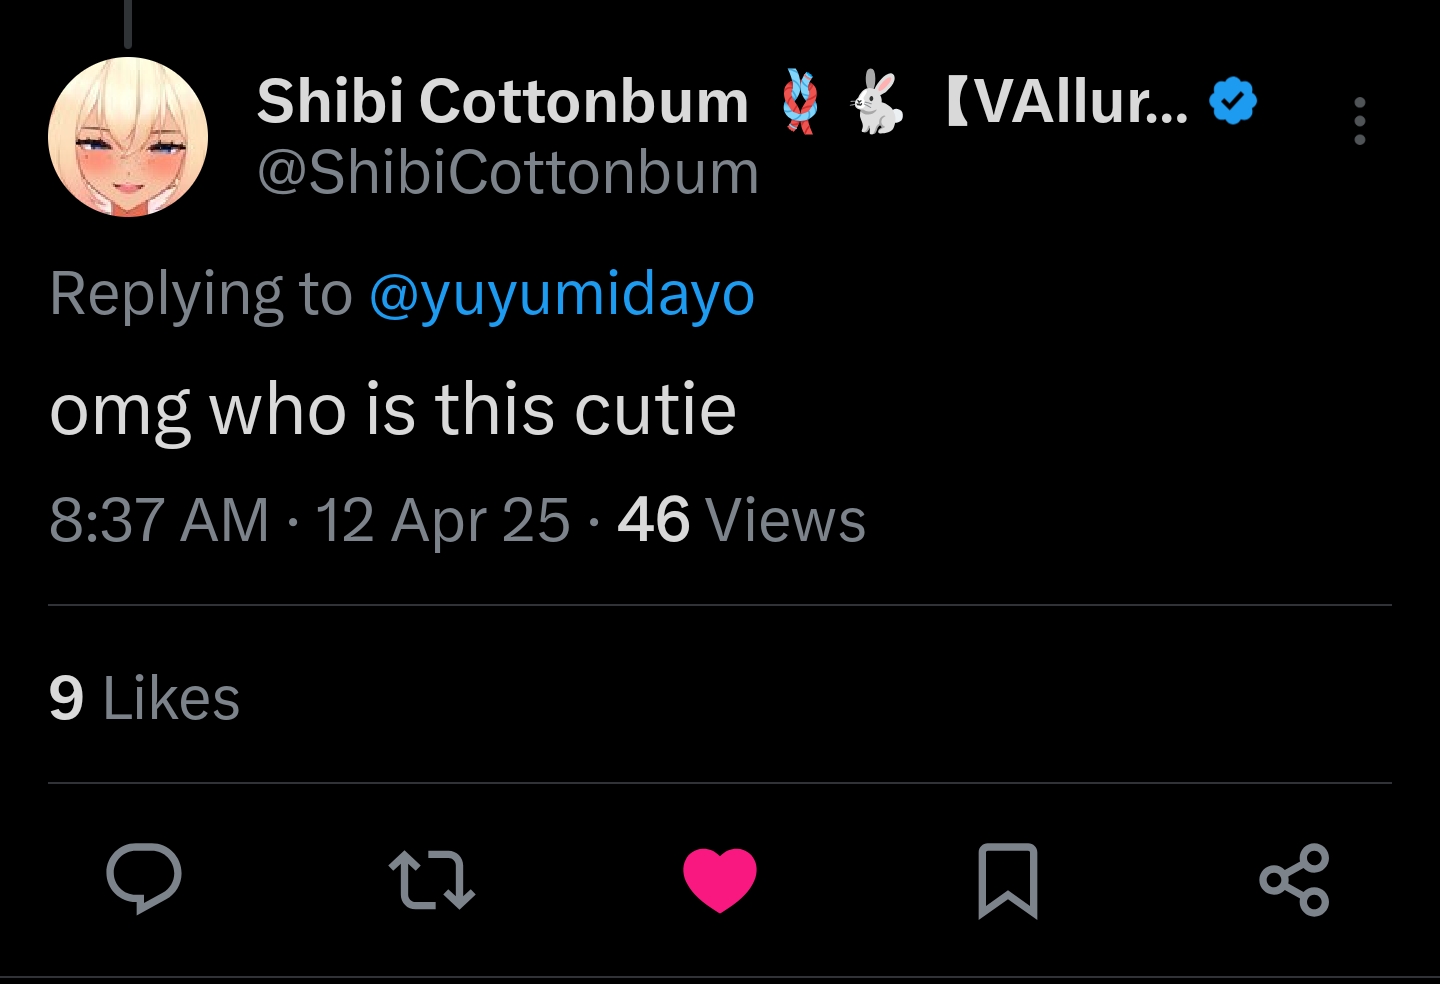Screen dimensions: 1440x984
Task: Click the red-blue knot emoji in name
Action: pos(799,101)
